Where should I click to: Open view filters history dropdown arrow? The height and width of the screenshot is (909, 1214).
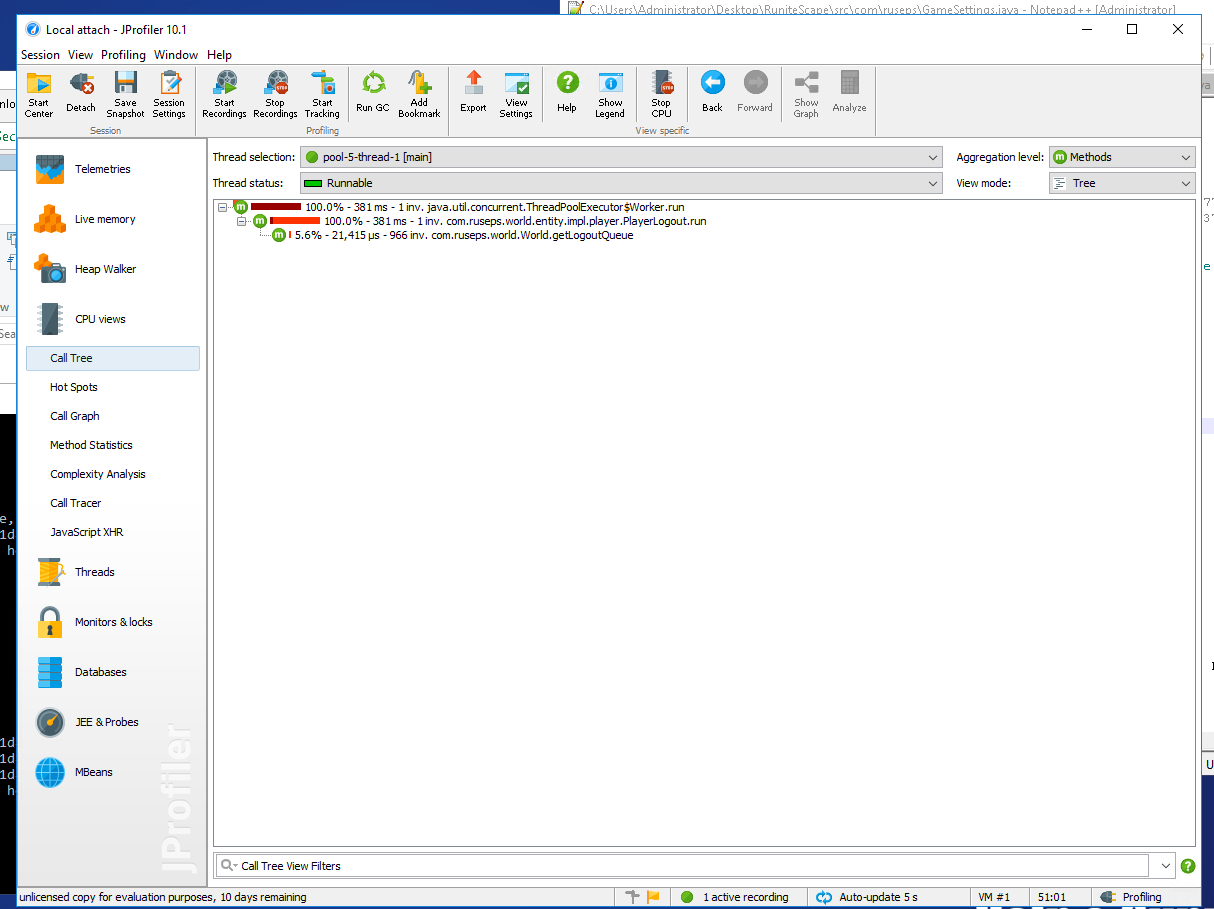click(x=1165, y=866)
